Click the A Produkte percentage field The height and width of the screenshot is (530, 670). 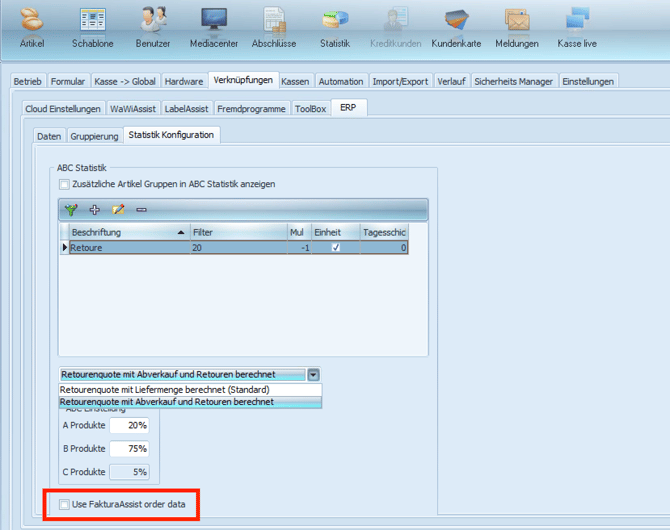129,425
